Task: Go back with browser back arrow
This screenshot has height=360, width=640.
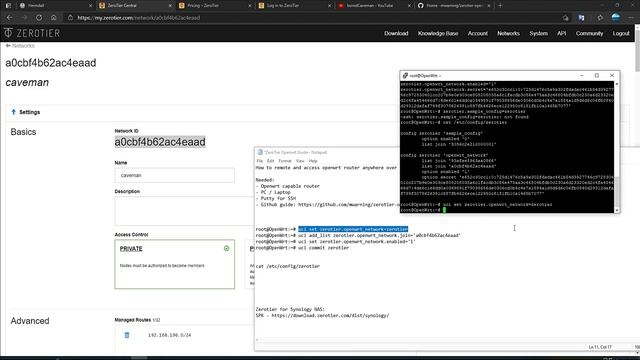Action: point(9,18)
